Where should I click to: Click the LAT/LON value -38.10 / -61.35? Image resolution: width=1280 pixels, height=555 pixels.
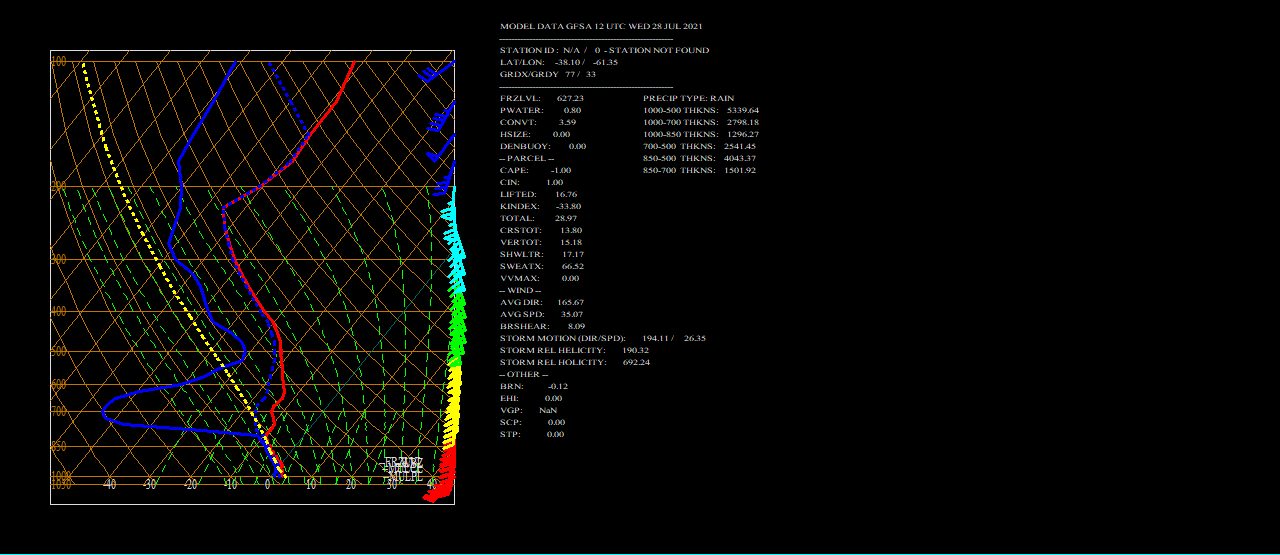pyautogui.click(x=586, y=62)
